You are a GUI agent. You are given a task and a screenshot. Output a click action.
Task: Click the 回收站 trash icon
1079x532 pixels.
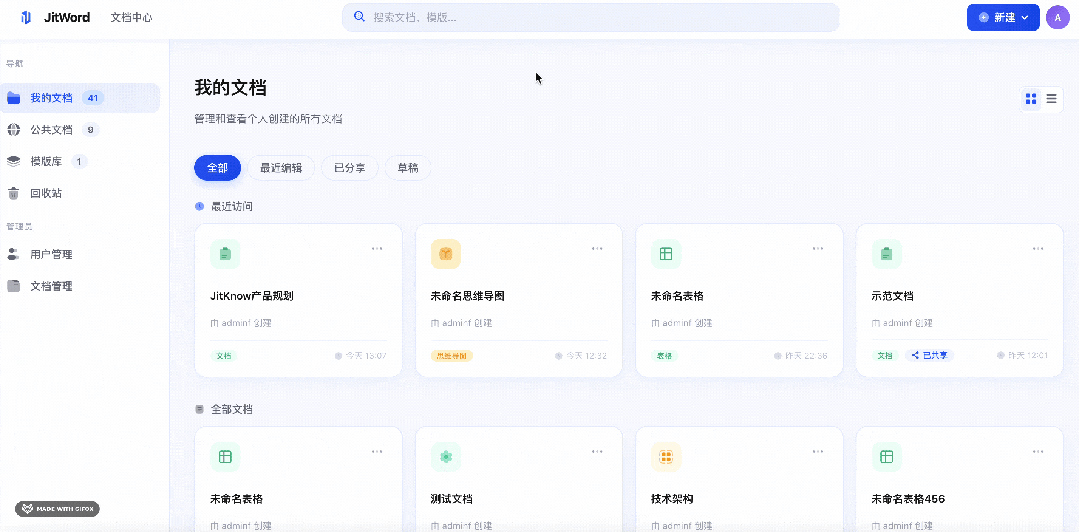[14, 193]
